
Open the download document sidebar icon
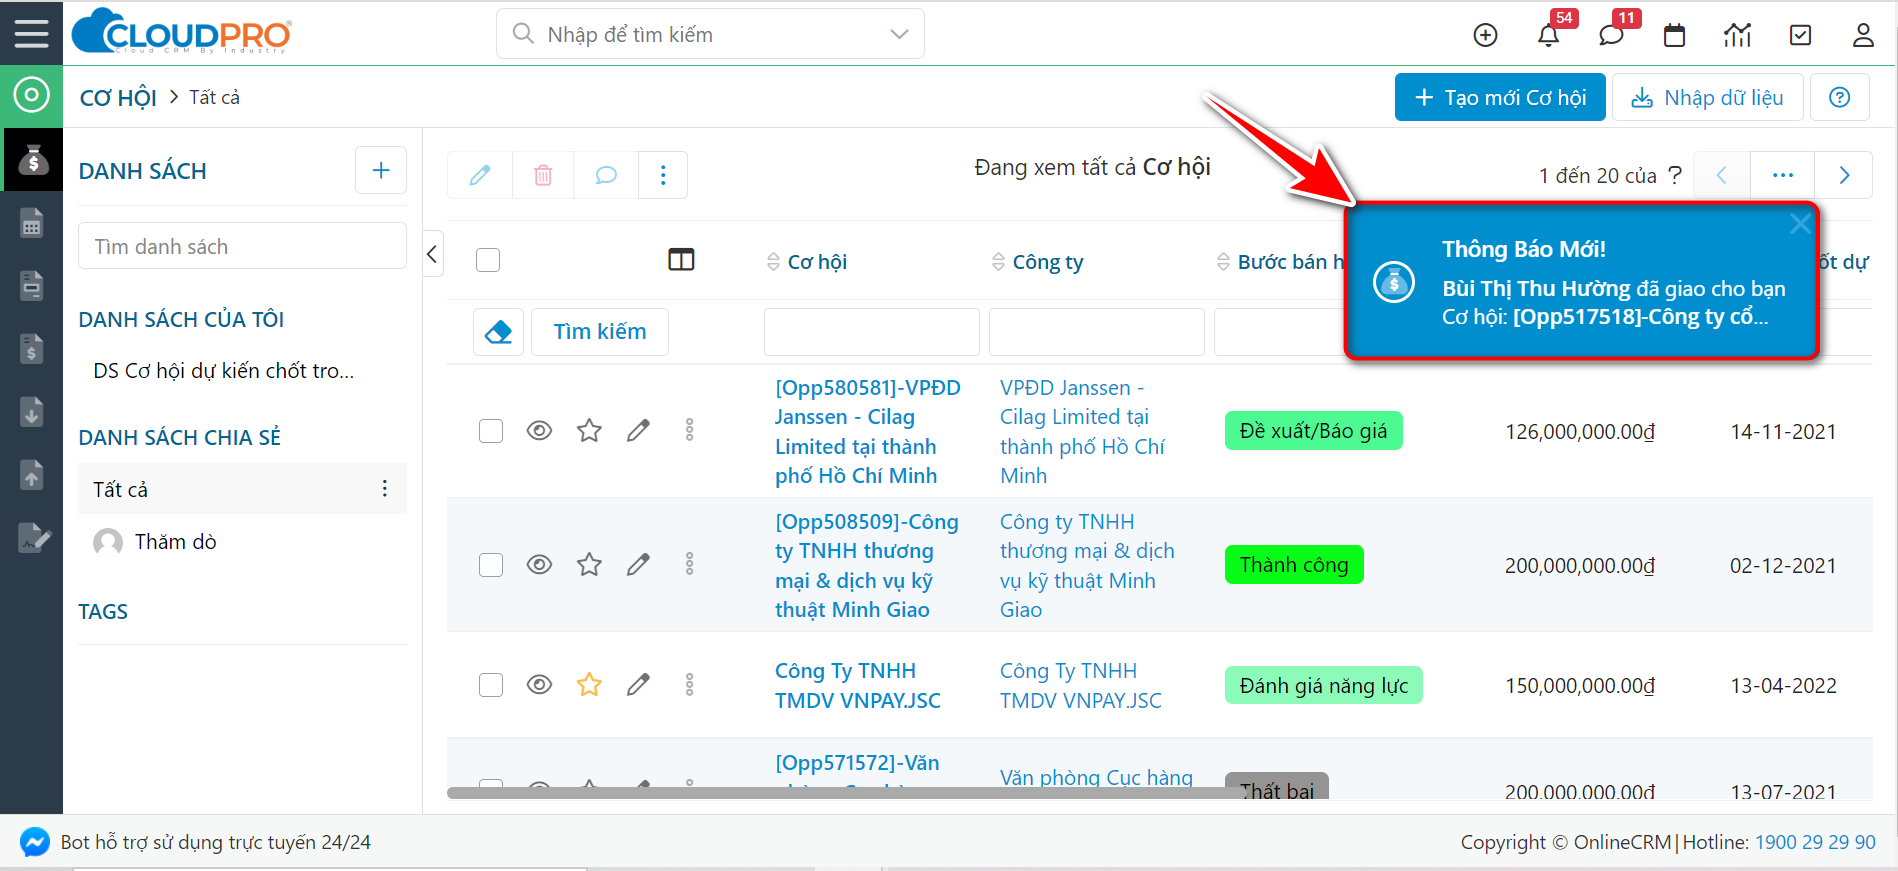click(x=32, y=411)
